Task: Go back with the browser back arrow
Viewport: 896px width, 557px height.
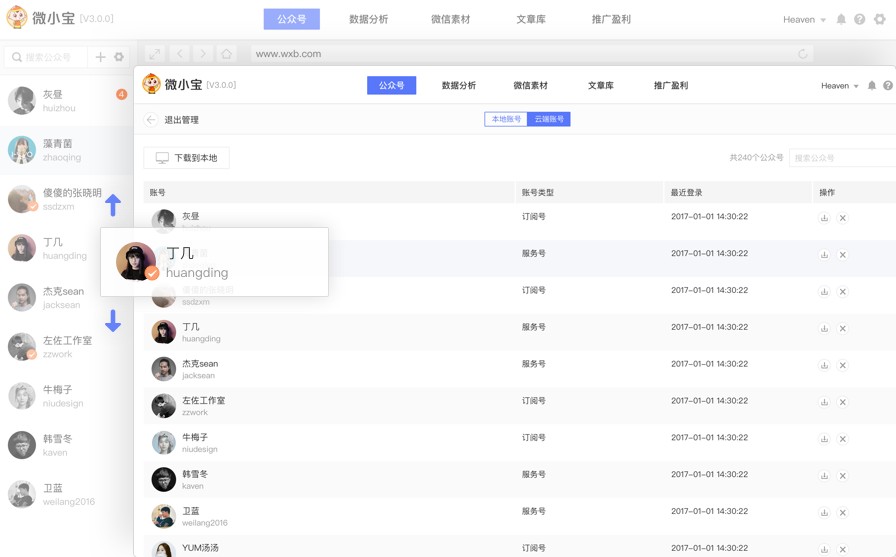Action: click(x=179, y=54)
